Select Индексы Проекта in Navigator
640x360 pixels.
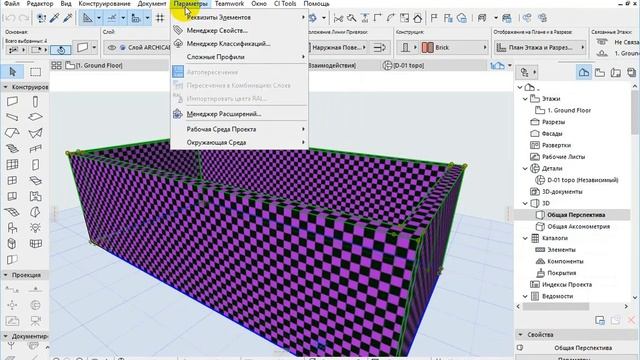(x=567, y=284)
